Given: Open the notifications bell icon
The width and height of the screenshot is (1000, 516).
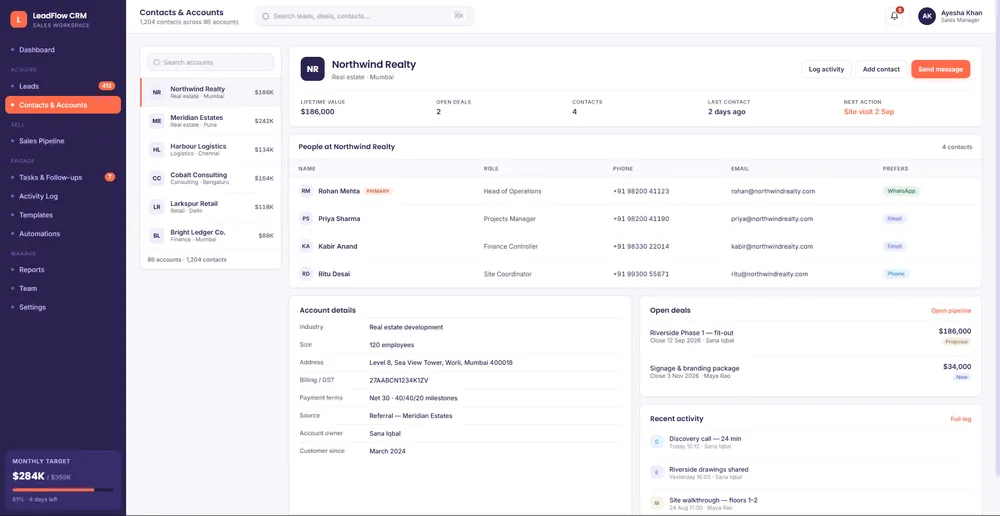Looking at the screenshot, I should 894,16.
